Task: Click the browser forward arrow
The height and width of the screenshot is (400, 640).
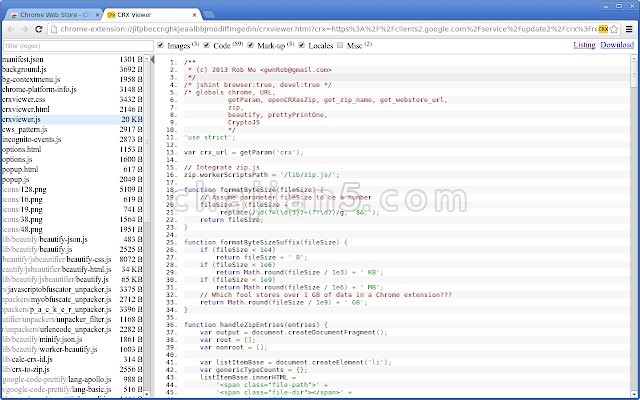Action: [x=24, y=29]
